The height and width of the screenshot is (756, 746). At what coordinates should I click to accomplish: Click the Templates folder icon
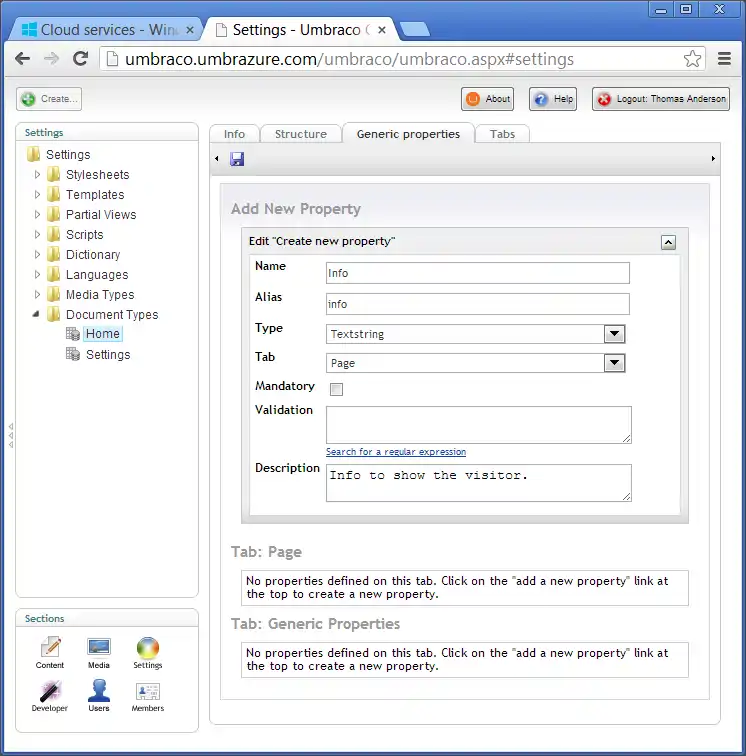(54, 194)
